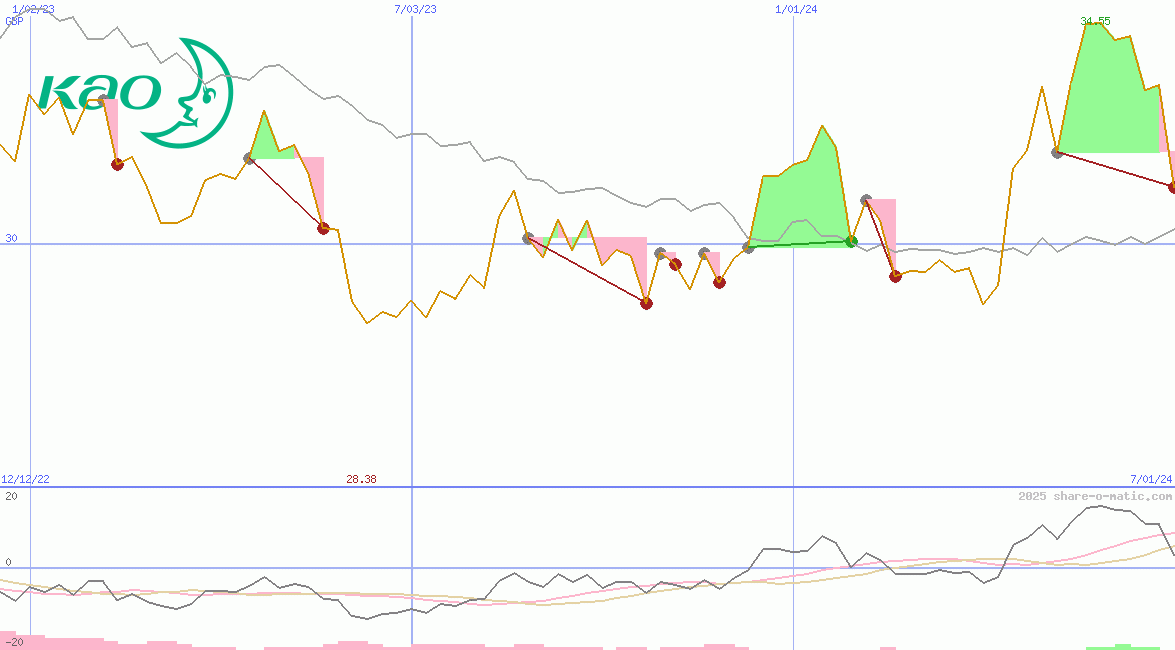Select the red marker at the chart's lowest trade point
This screenshot has height=650, width=1175.
[x=646, y=303]
